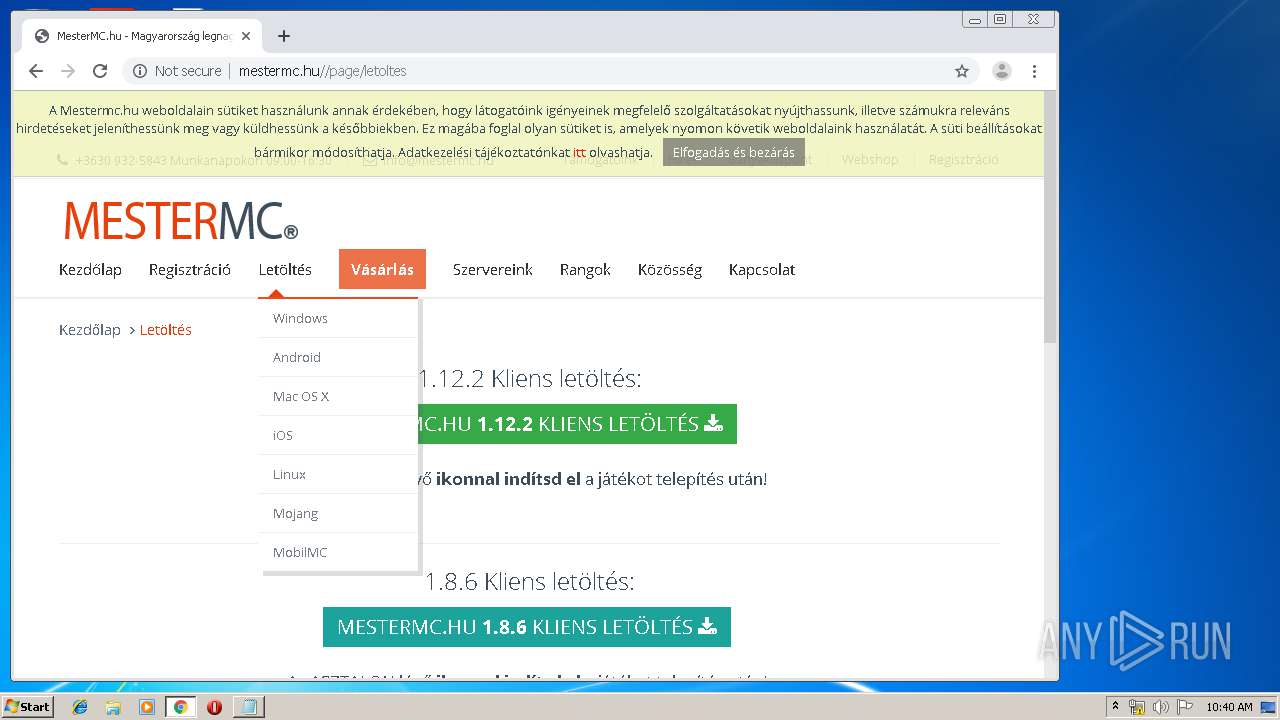Choose Mac OS X from Letöltés dropdown
Screen dimensions: 1280x720
pos(340,396)
